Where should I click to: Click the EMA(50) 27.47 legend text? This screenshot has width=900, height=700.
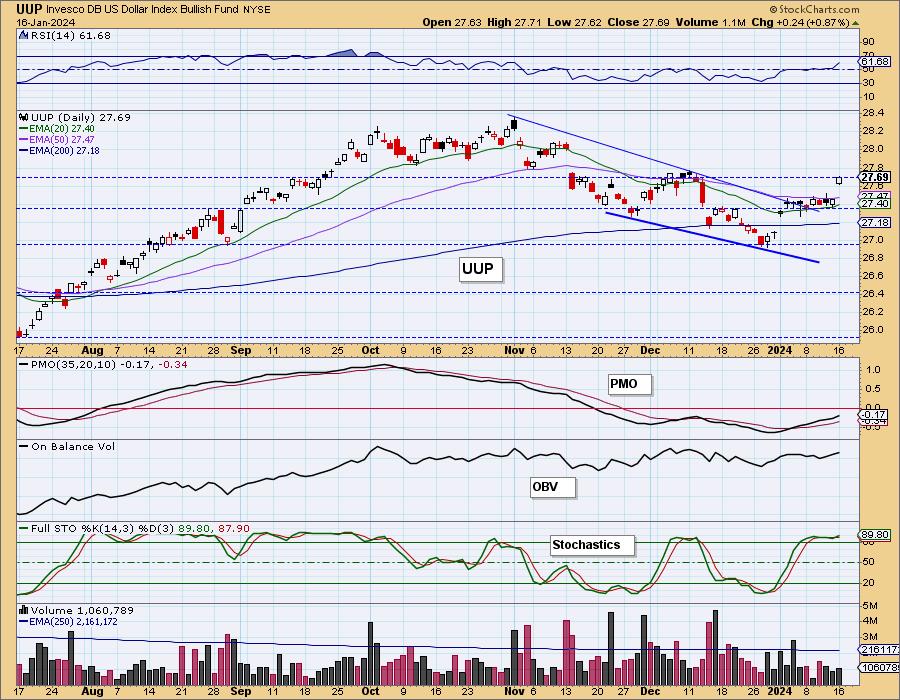click(62, 140)
